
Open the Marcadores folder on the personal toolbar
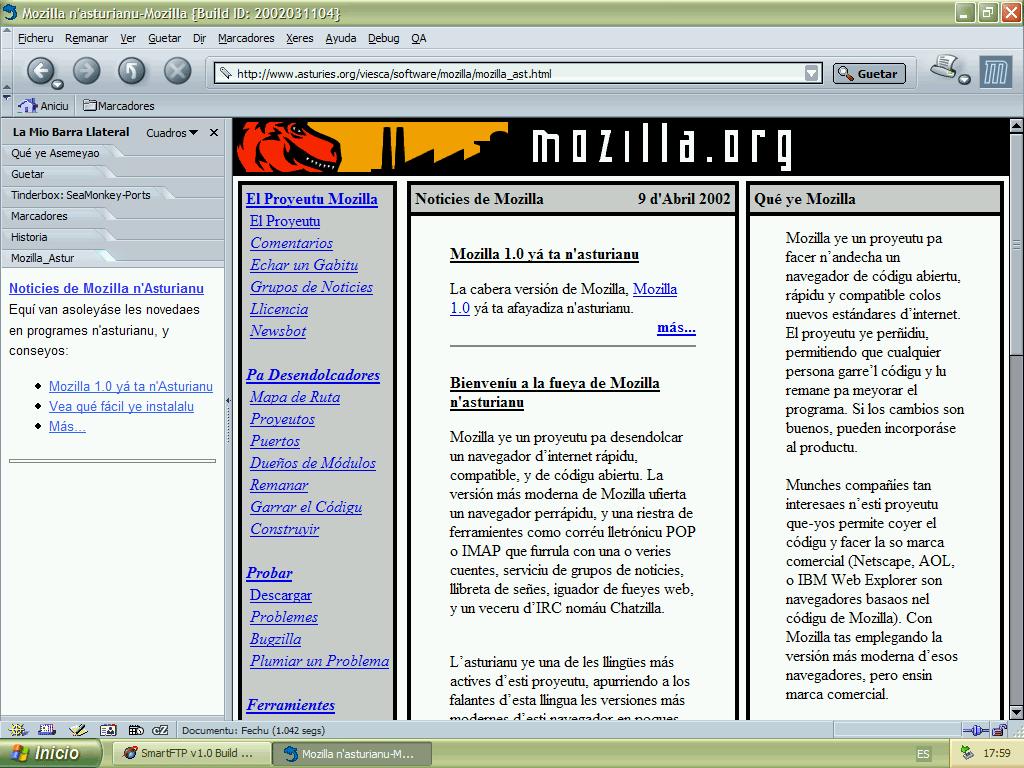click(x=119, y=106)
